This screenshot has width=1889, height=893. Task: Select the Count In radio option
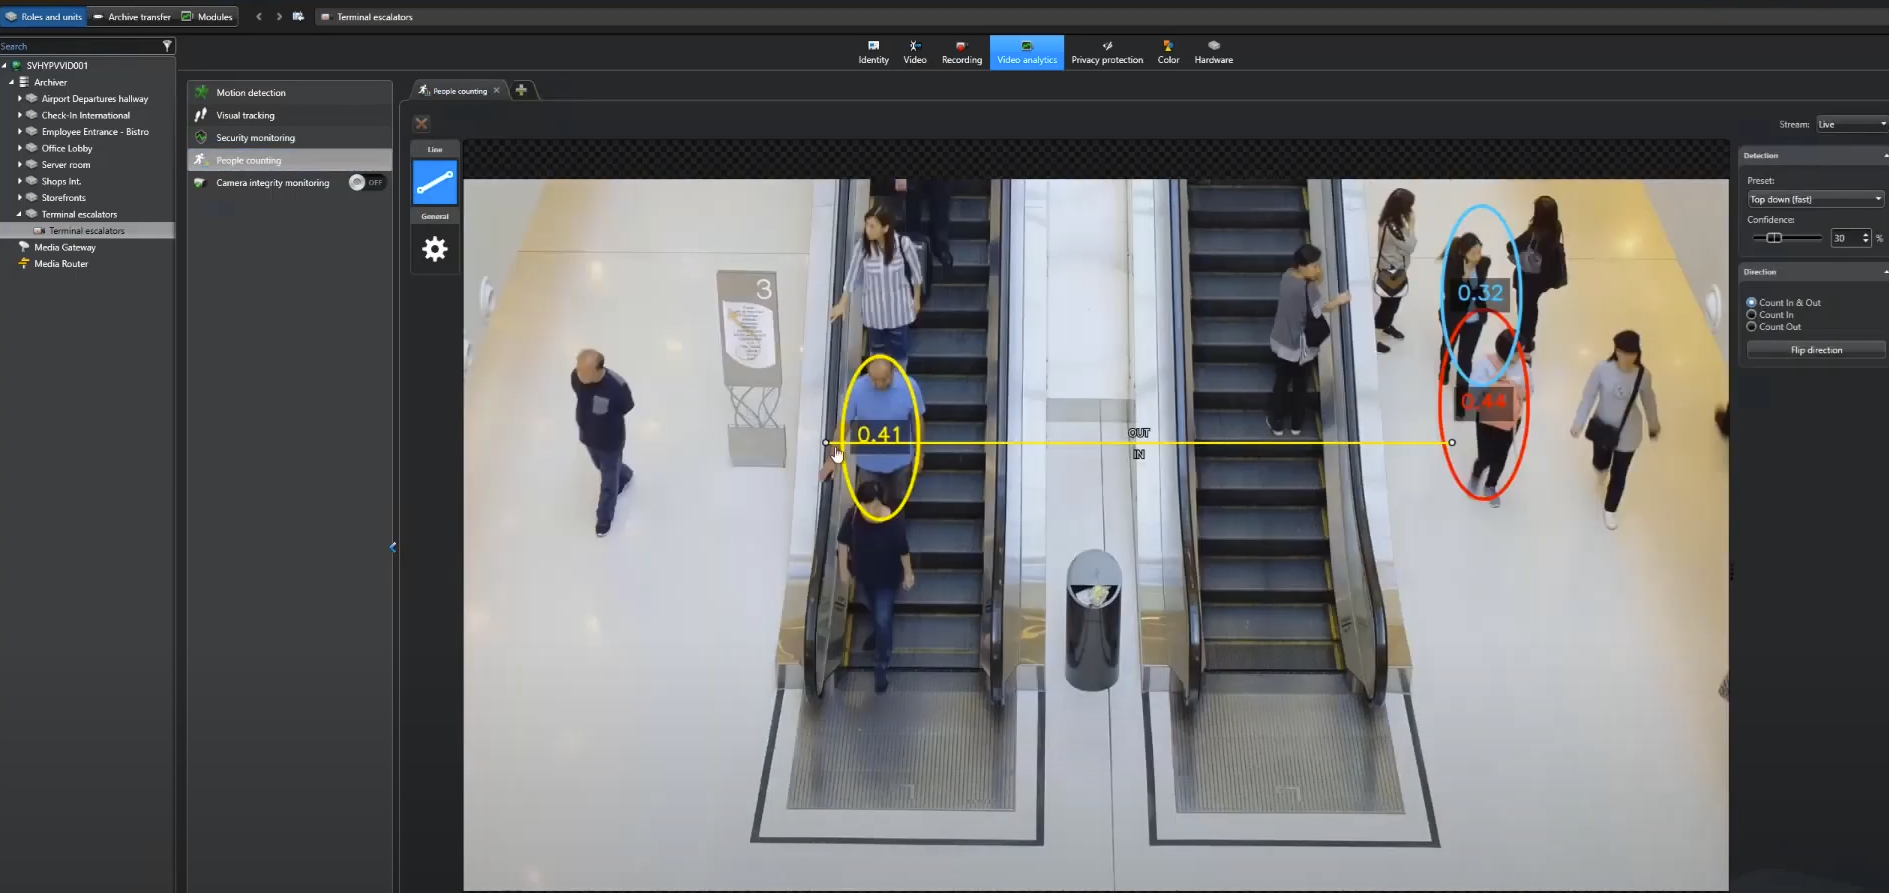[1751, 315]
